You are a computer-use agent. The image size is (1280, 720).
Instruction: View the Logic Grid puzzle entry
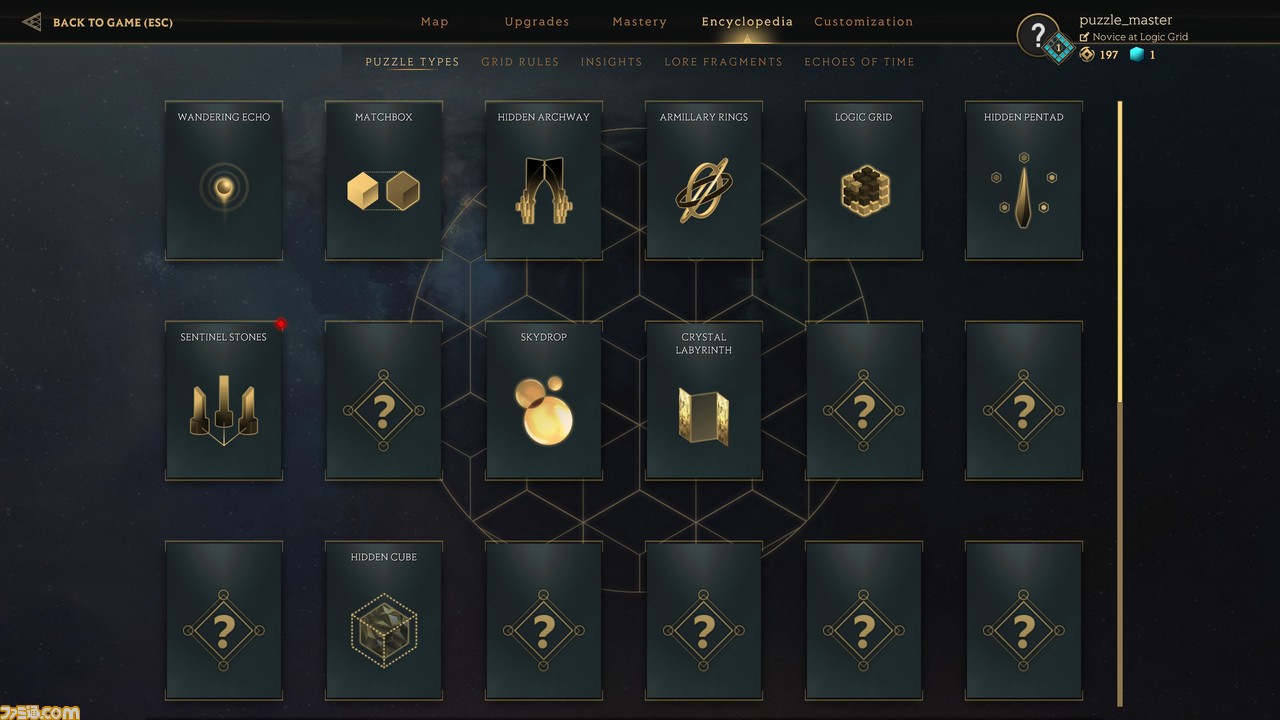coord(864,180)
